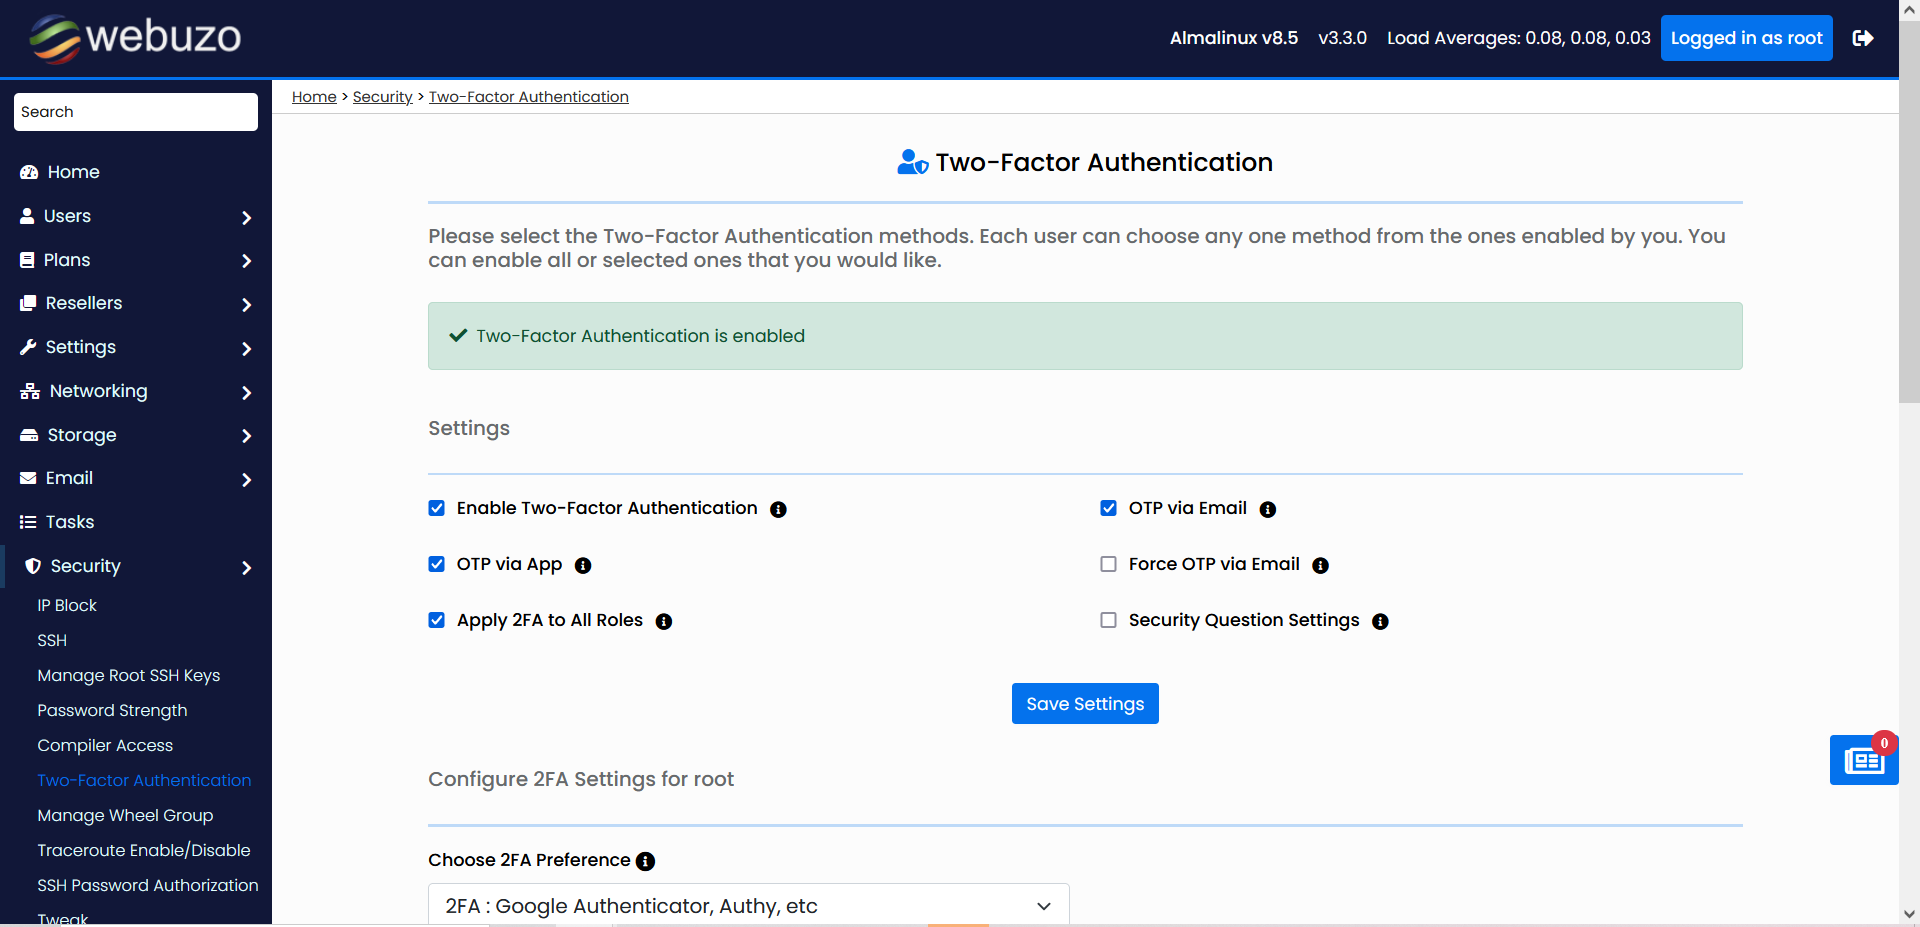This screenshot has width=1920, height=927.
Task: Open Password Strength in the sidebar
Action: point(112,710)
